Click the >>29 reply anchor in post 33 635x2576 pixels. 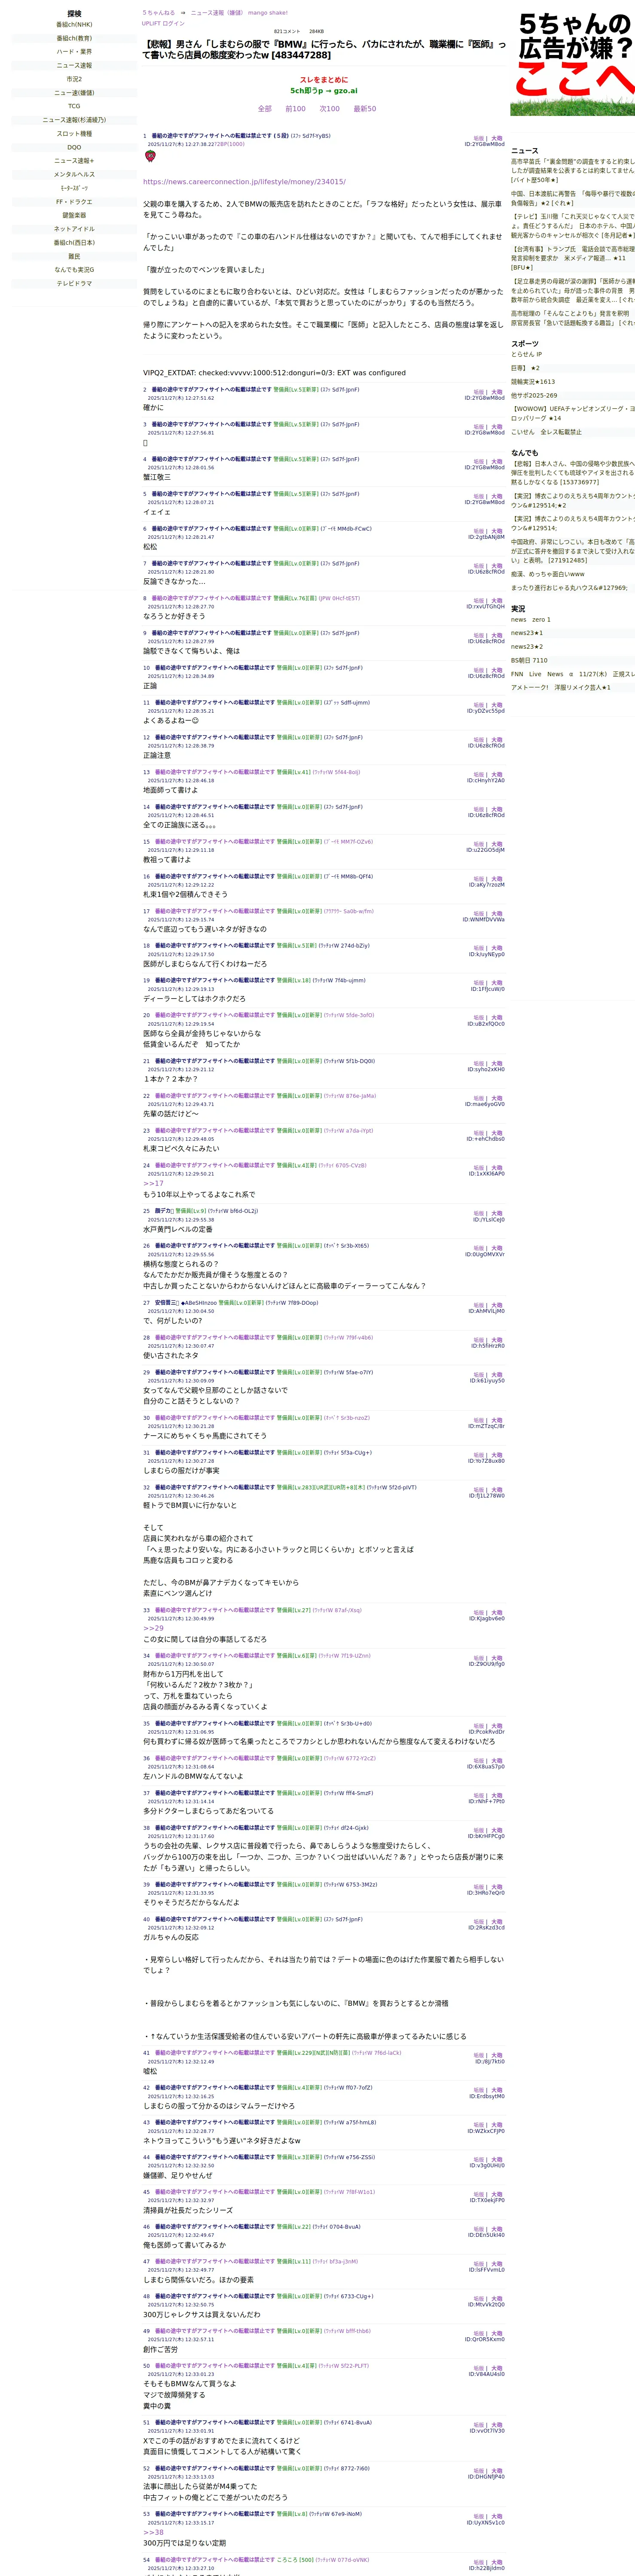153,1629
